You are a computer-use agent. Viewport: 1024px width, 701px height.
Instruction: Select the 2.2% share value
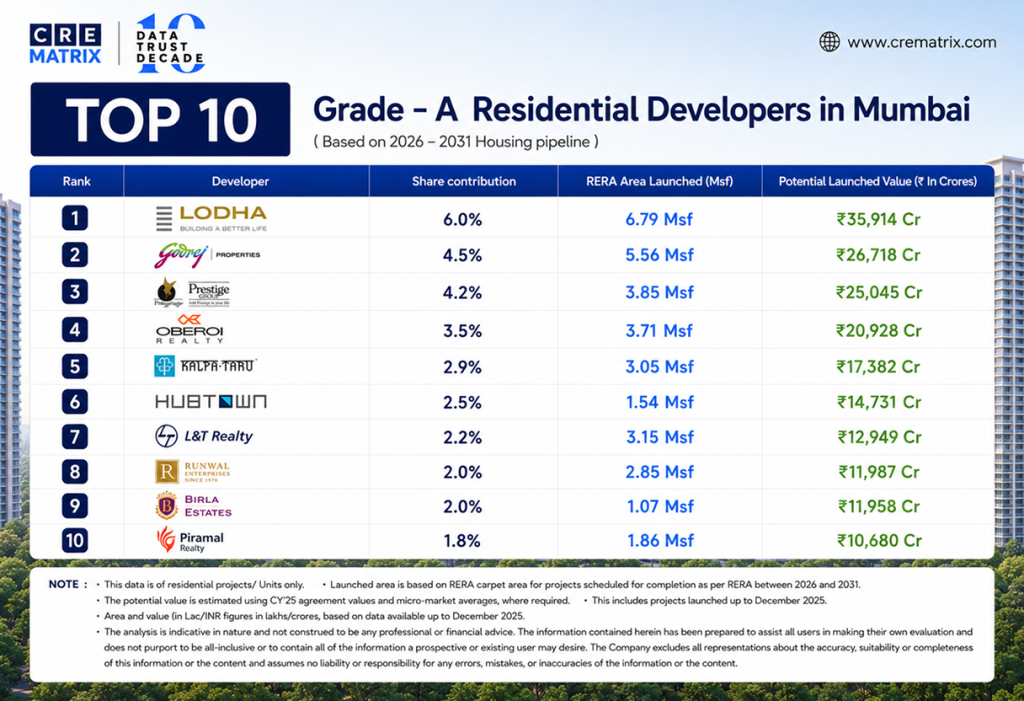462,437
